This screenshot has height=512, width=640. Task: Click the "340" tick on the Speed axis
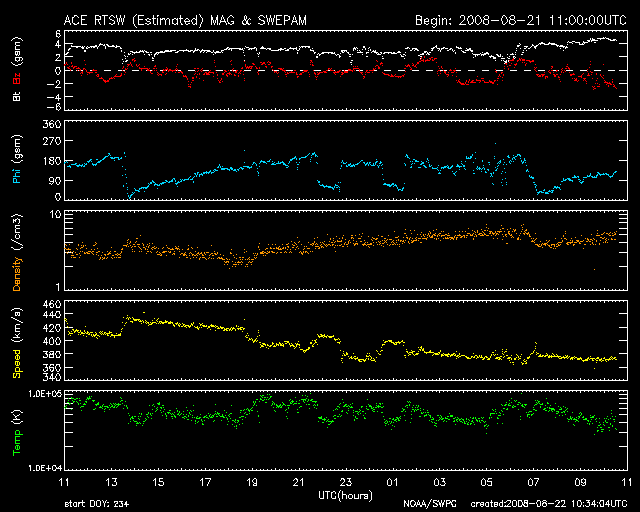[52, 376]
